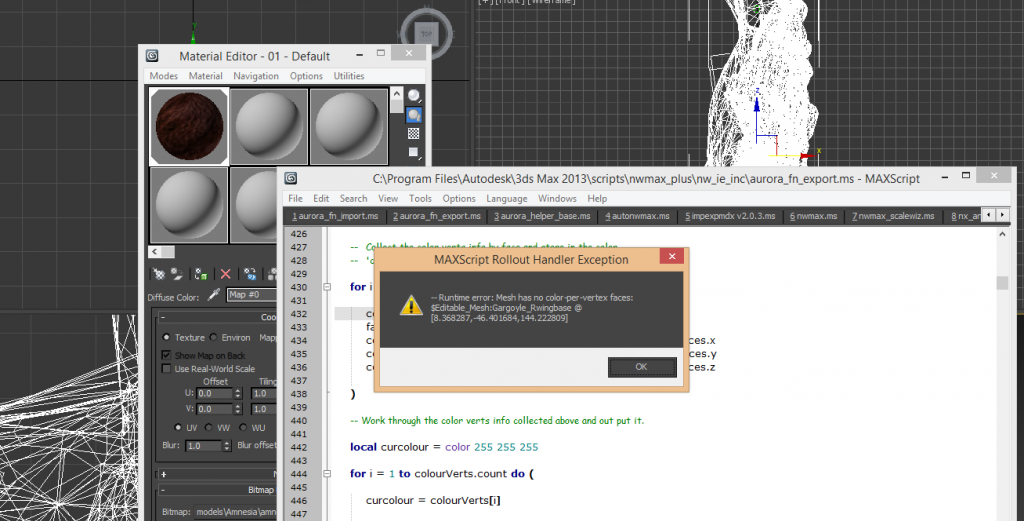The height and width of the screenshot is (521, 1024).
Task: Click the Sample UV Tiling icon
Action: click(413, 152)
